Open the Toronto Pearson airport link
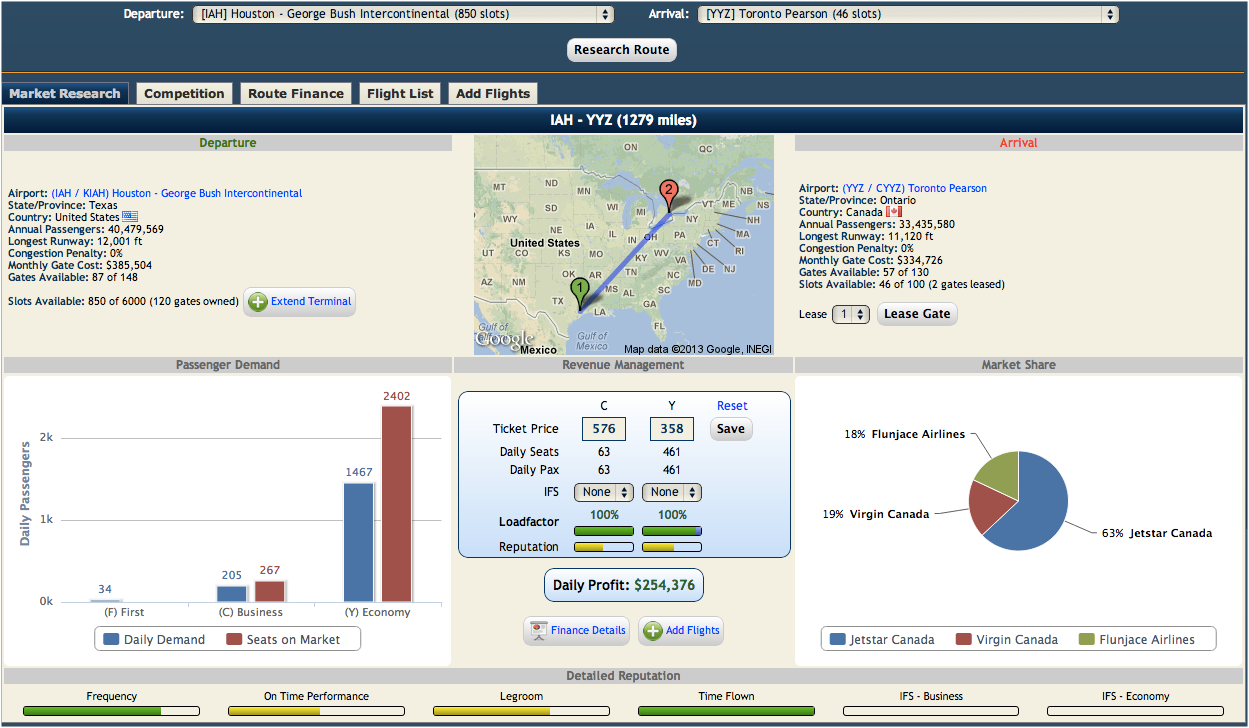This screenshot has height=728, width=1249. (914, 188)
